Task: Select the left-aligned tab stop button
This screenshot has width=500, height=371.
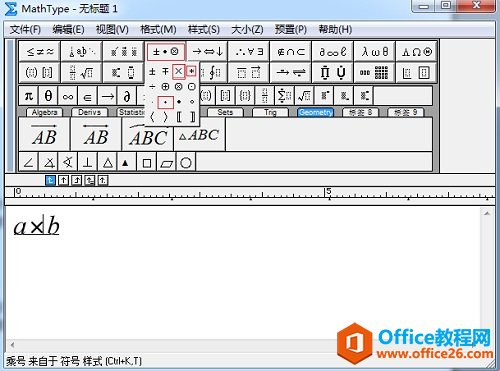Action: (50, 180)
